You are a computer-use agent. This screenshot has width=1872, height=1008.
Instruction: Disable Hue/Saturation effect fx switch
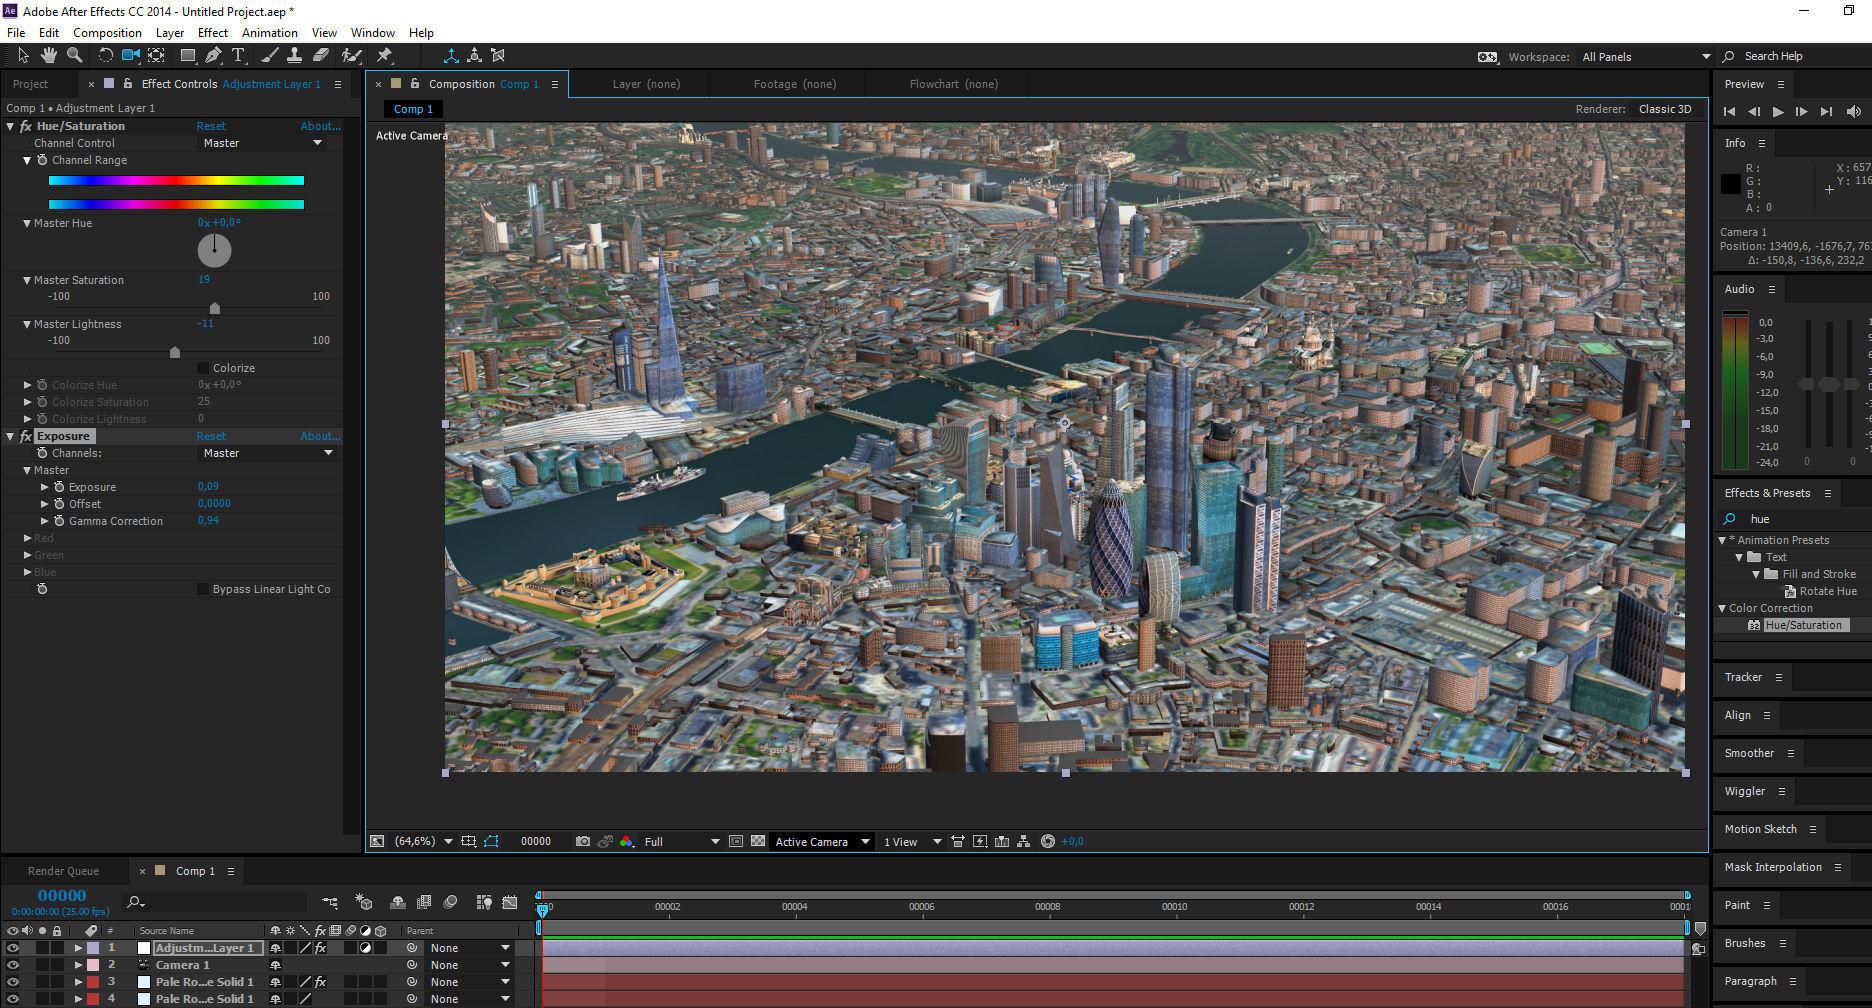pyautogui.click(x=26, y=126)
